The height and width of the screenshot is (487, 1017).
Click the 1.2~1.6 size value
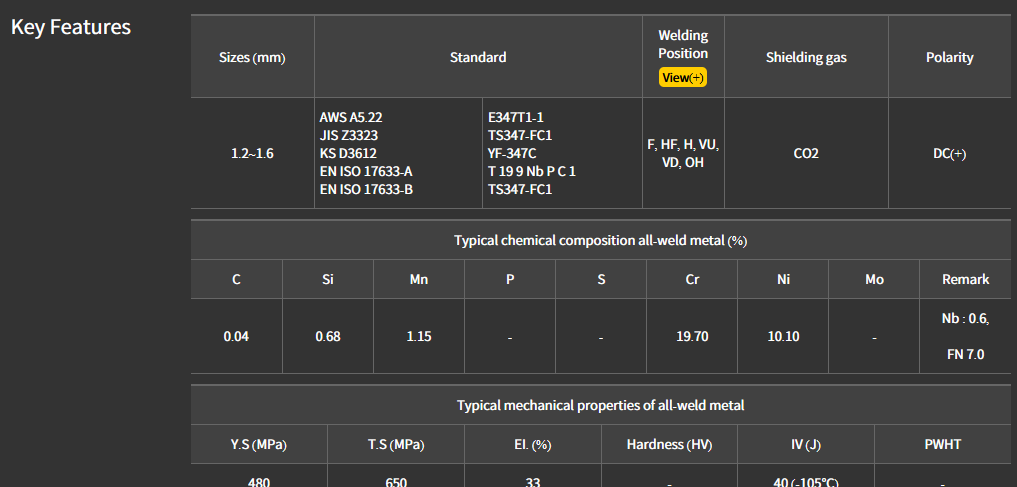pyautogui.click(x=252, y=154)
